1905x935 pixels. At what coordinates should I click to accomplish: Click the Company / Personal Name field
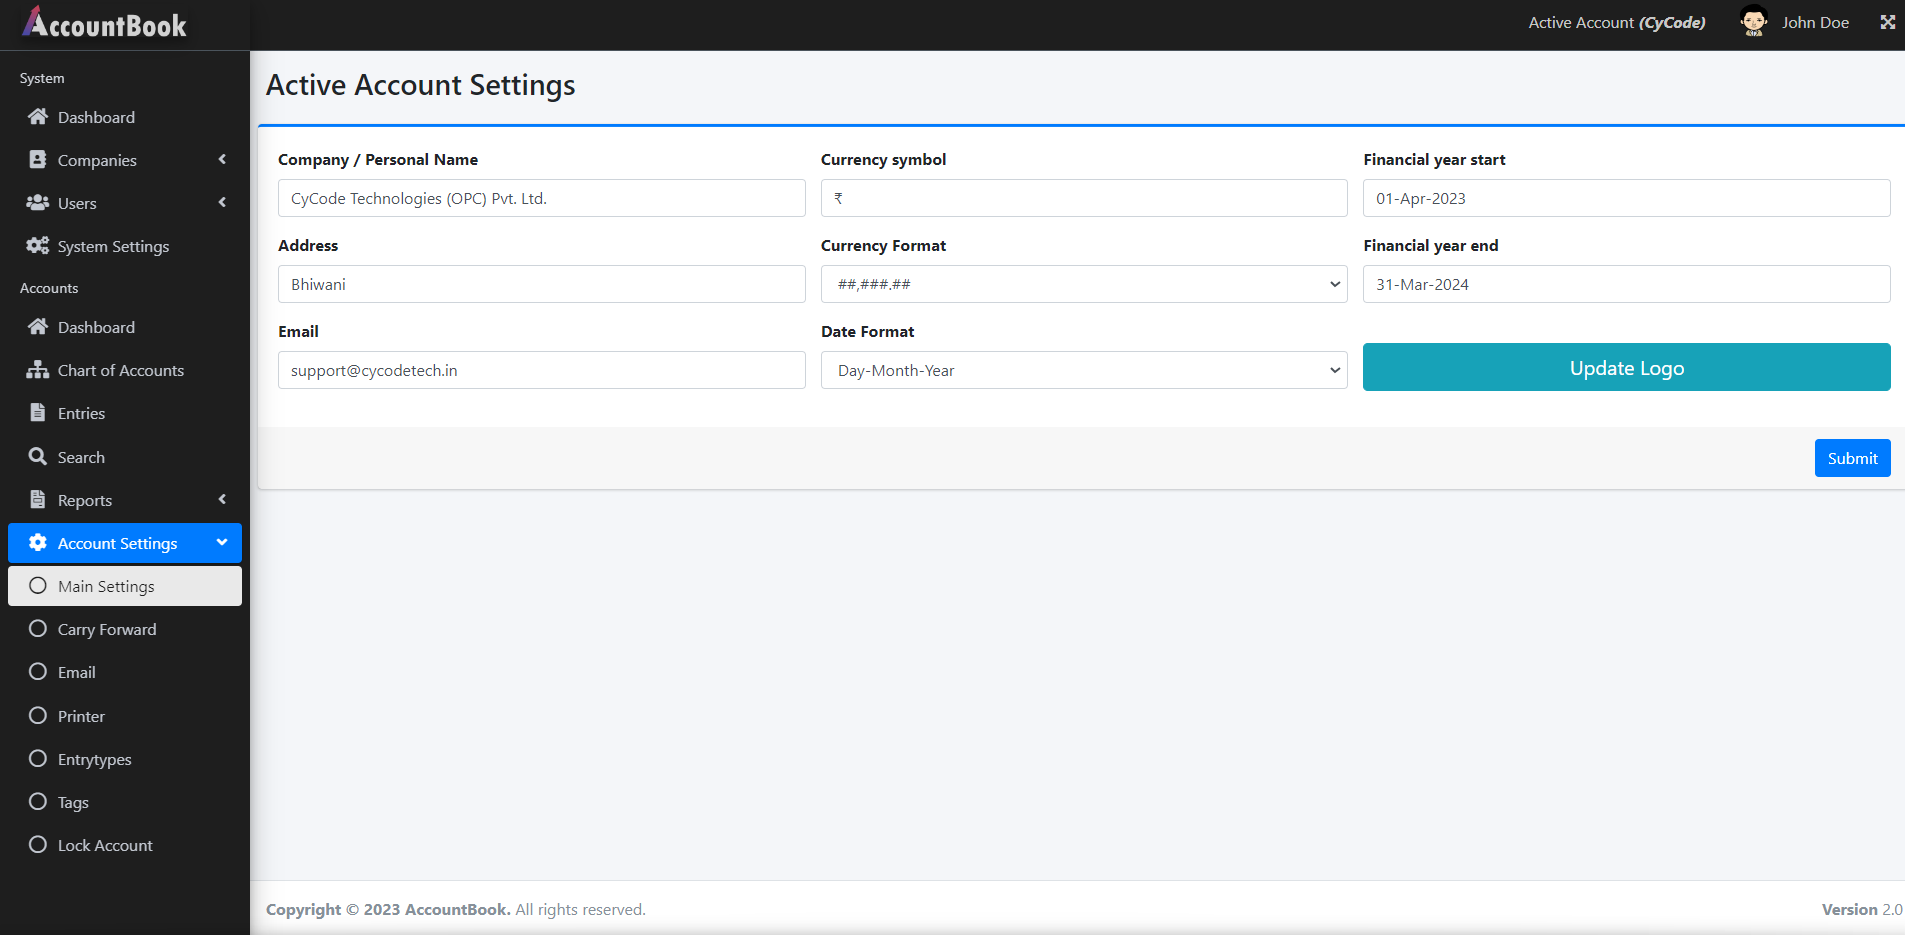(541, 198)
